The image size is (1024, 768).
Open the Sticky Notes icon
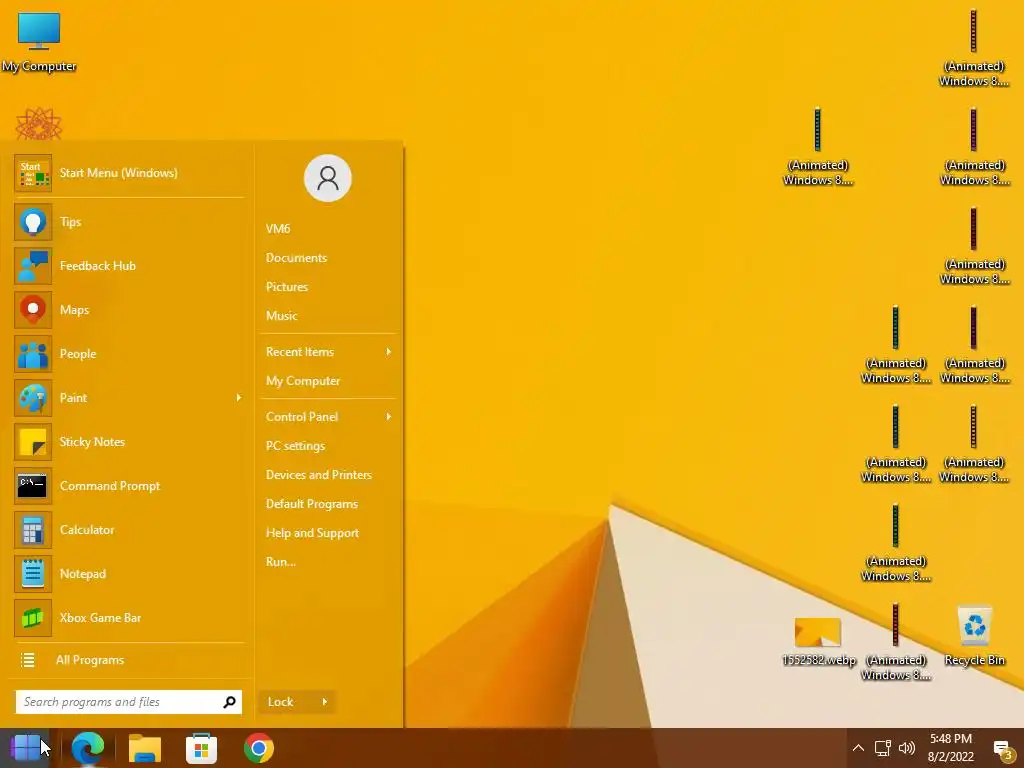pos(33,442)
